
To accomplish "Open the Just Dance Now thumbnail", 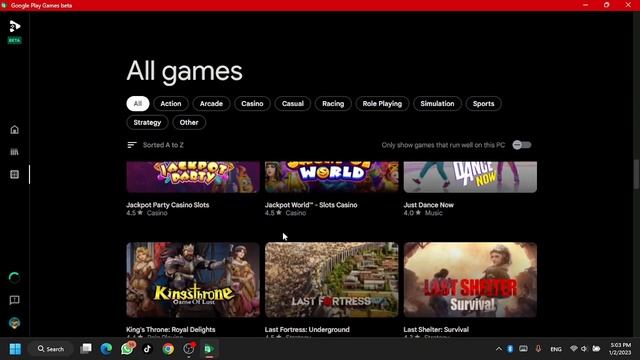I will (x=470, y=177).
